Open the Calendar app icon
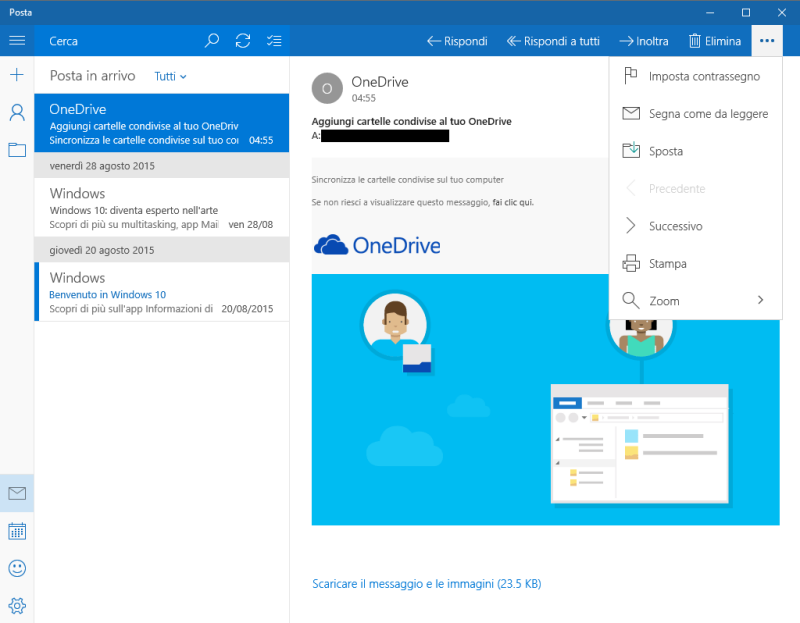800x623 pixels. coord(17,531)
